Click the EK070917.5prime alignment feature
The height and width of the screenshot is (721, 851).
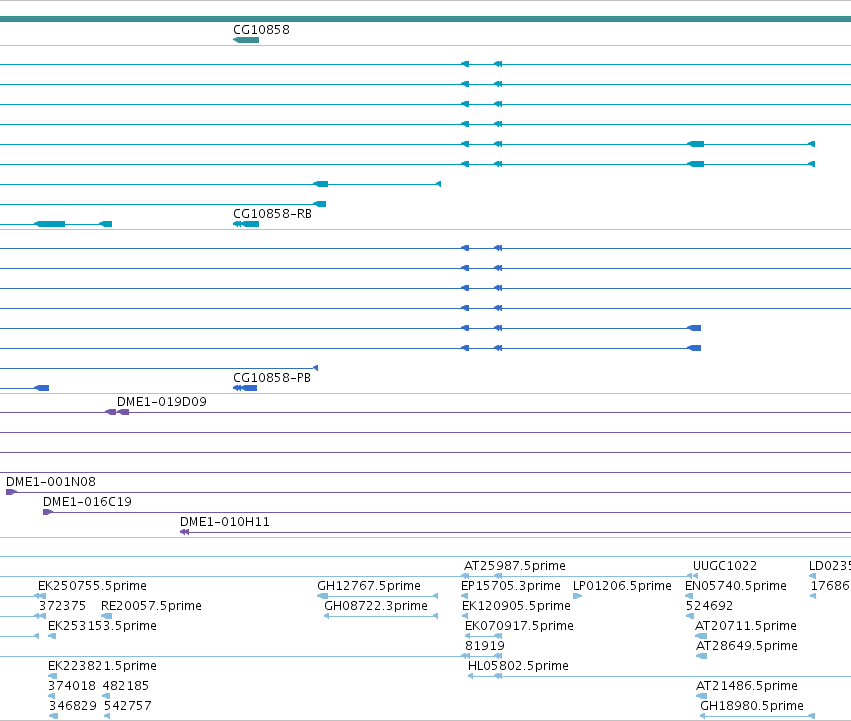point(484,636)
